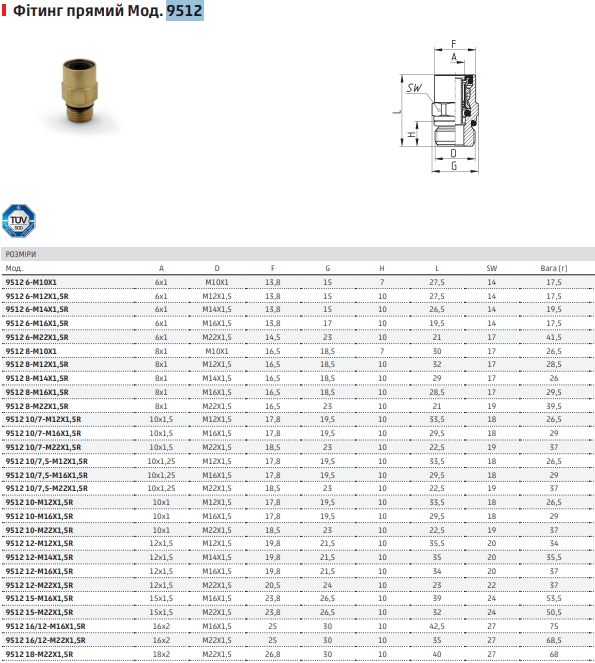Click A value 18x2 in last row
This screenshot has height=663, width=595.
[161, 654]
